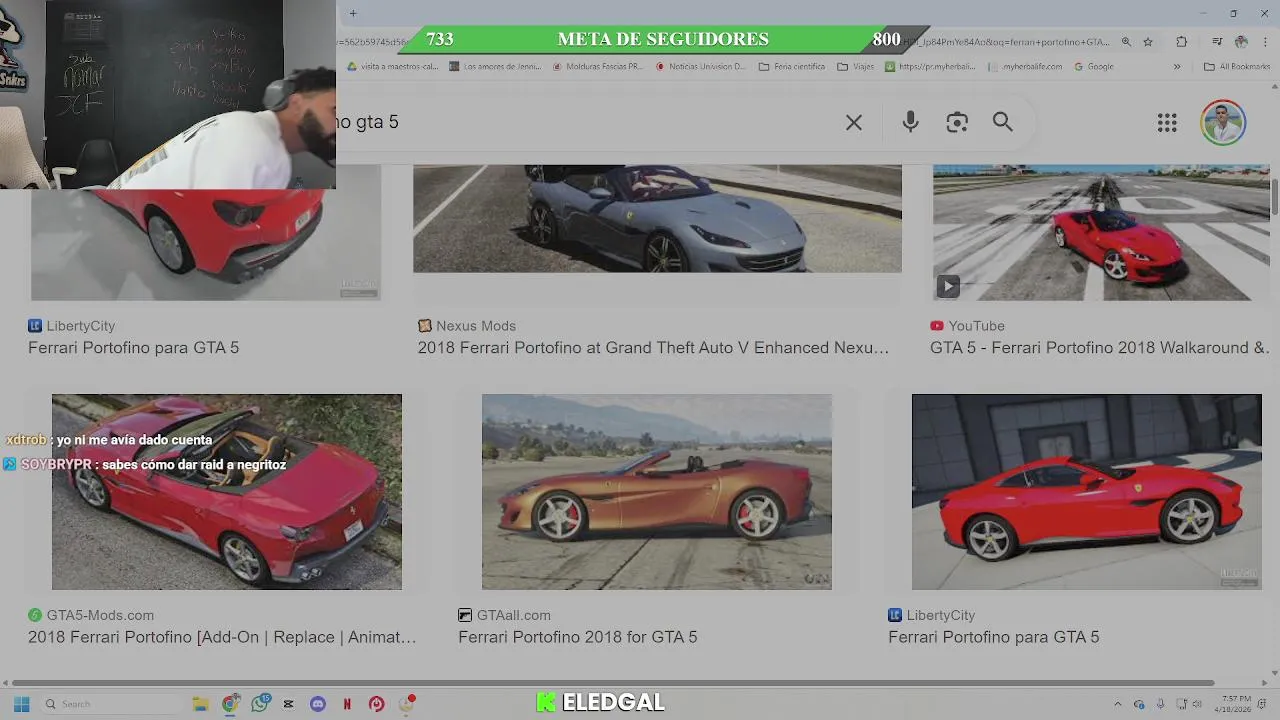Open File Explorer from the taskbar

[x=200, y=704]
